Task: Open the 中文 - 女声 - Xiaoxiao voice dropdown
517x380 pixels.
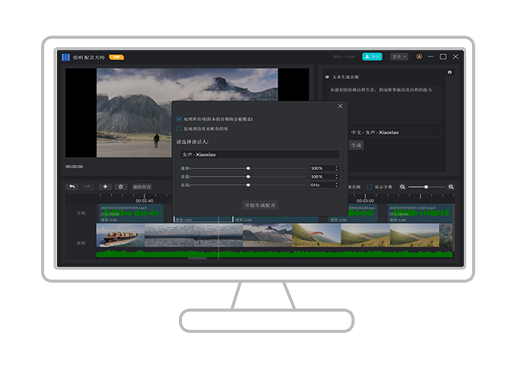Action: click(x=395, y=132)
